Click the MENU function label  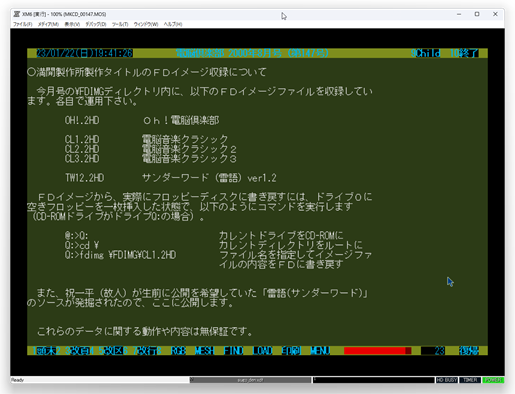(320, 351)
